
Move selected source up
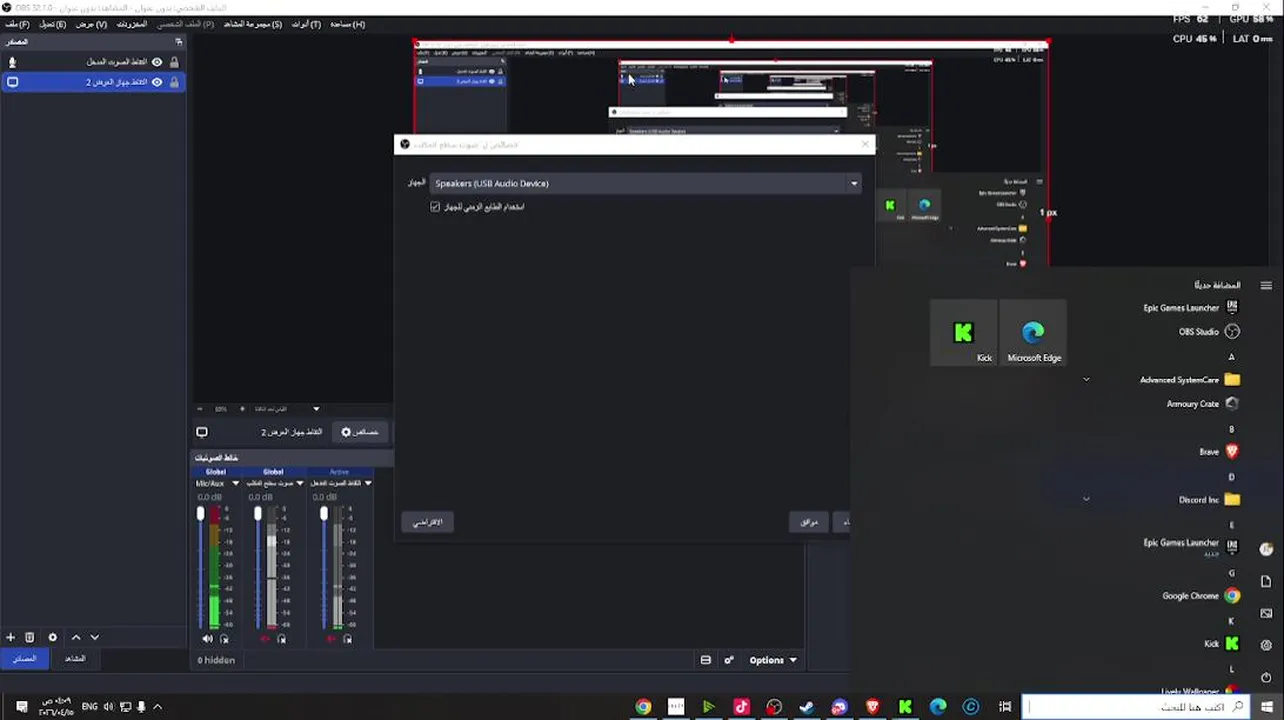(x=75, y=637)
